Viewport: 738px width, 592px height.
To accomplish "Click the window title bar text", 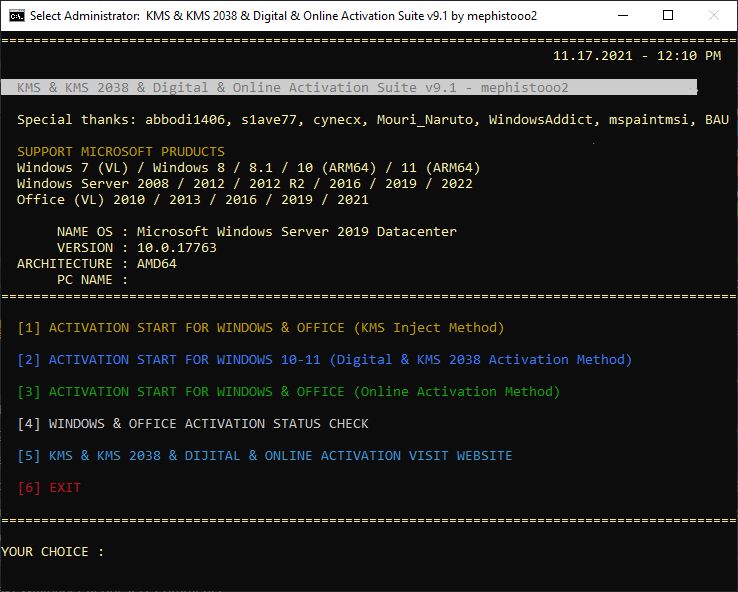I will 269,16.
